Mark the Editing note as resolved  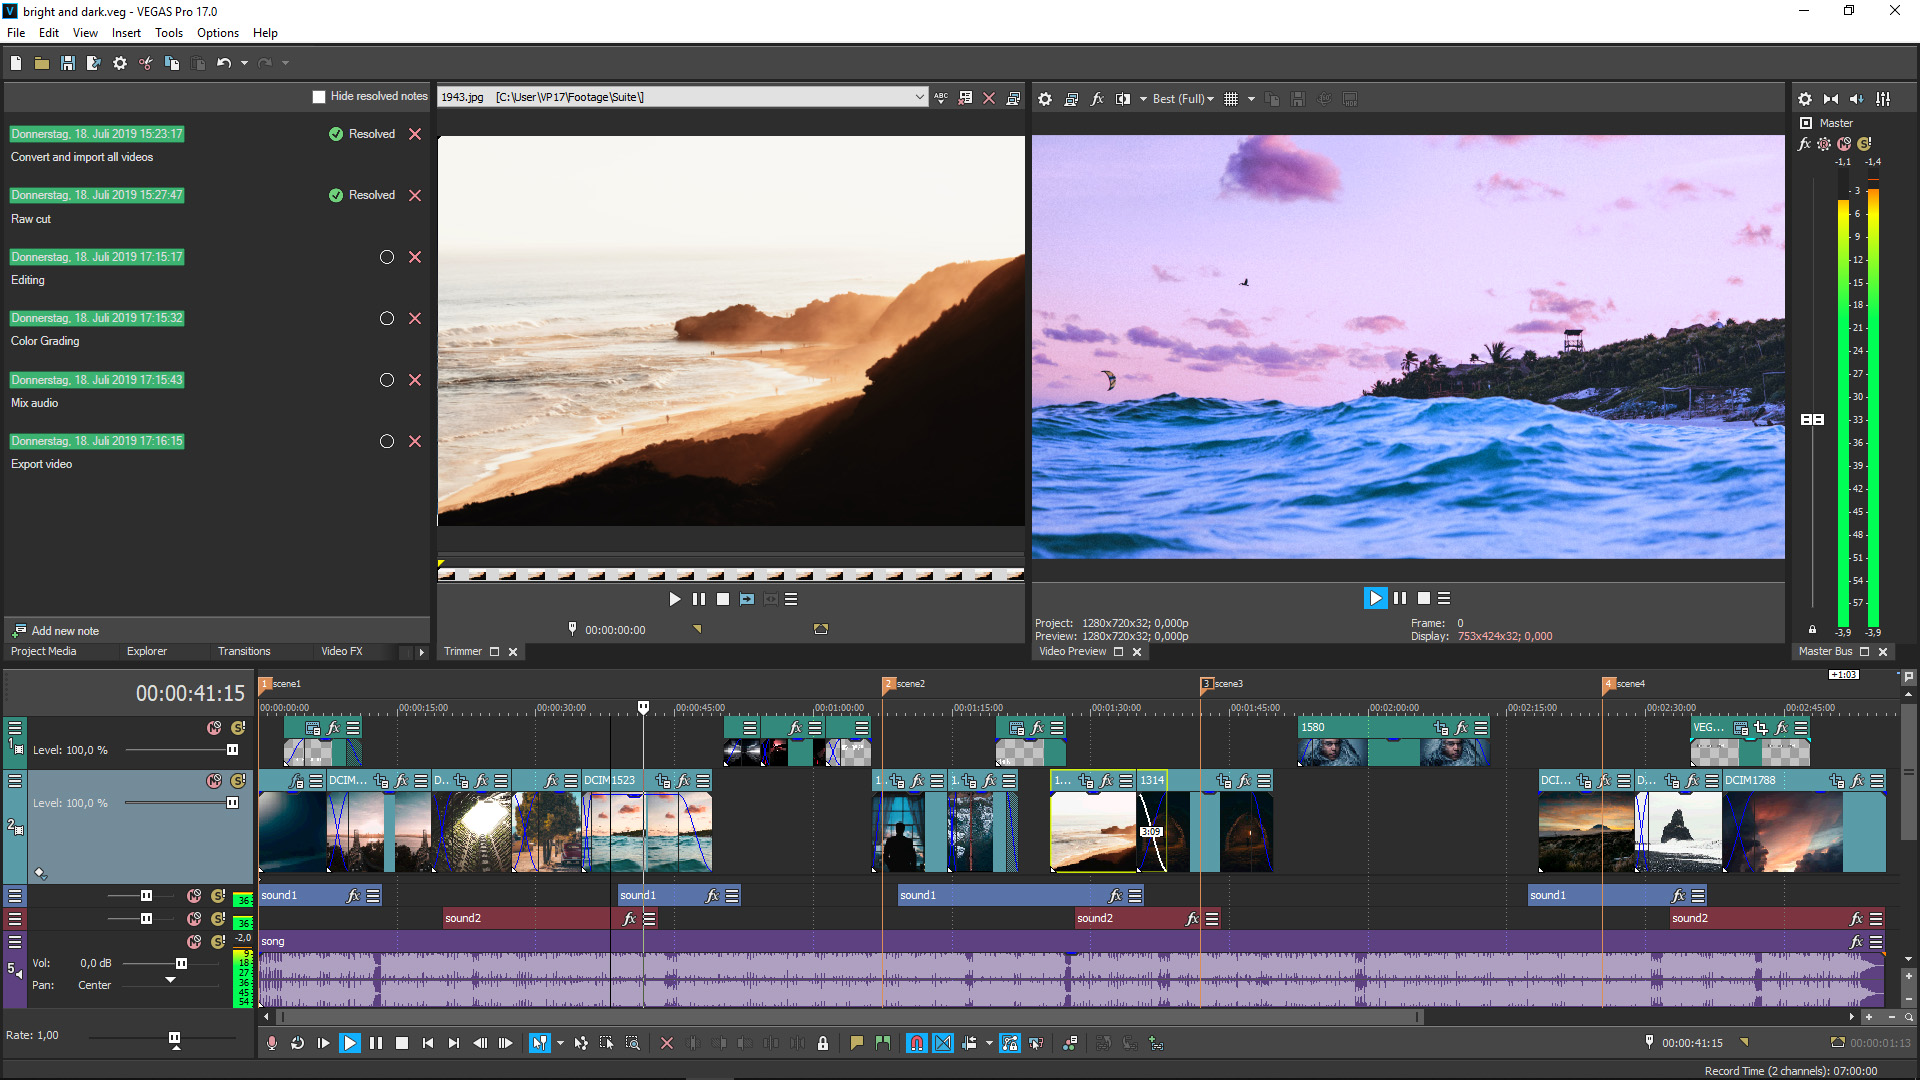click(x=387, y=257)
